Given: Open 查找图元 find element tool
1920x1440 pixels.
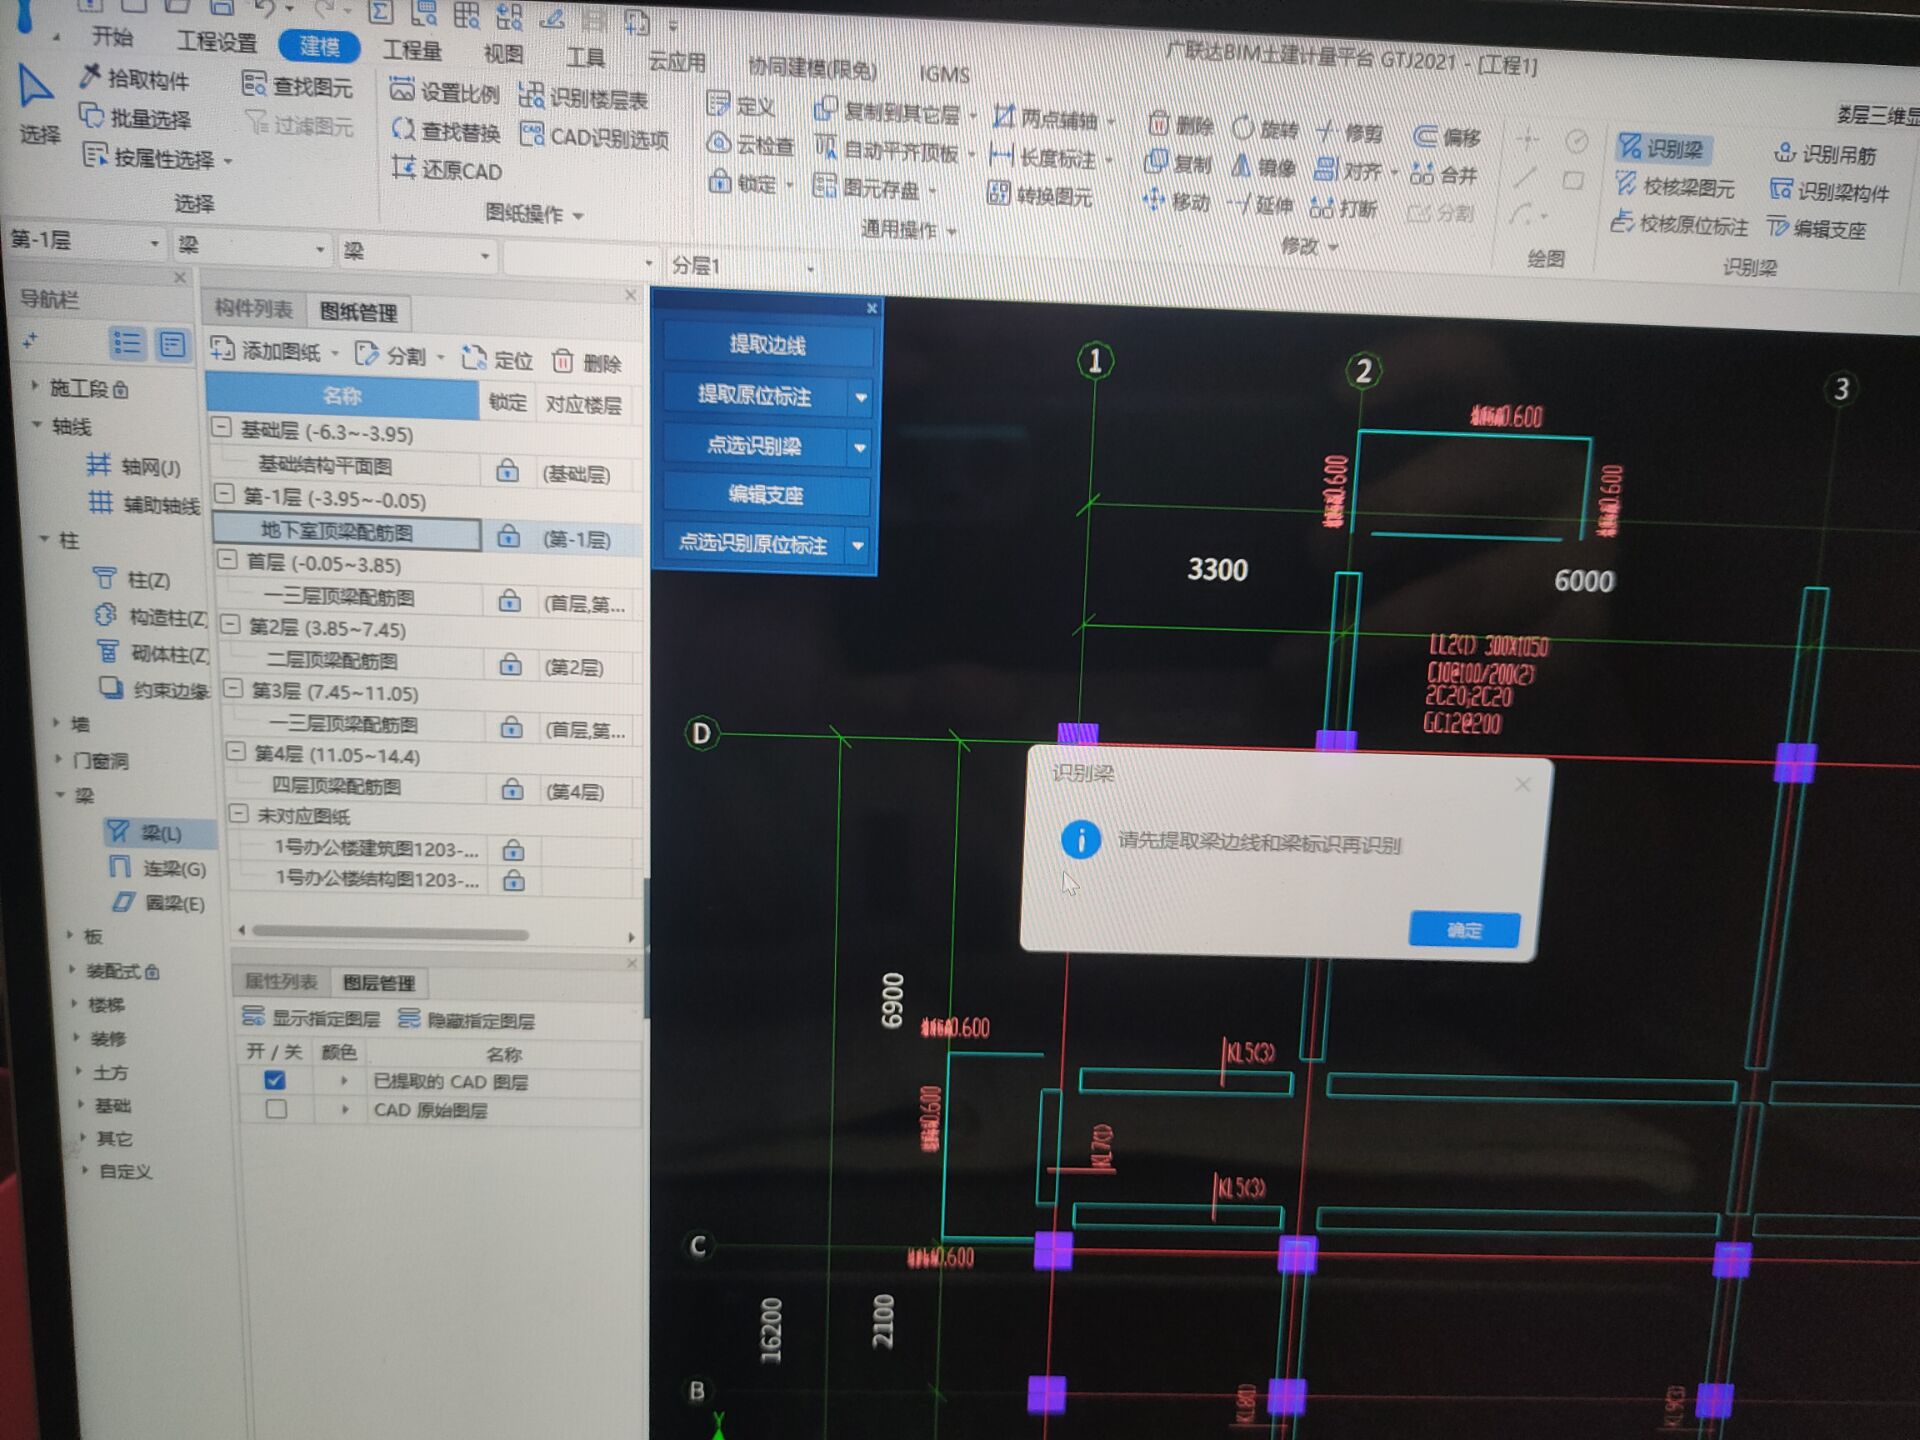Looking at the screenshot, I should pyautogui.click(x=298, y=87).
